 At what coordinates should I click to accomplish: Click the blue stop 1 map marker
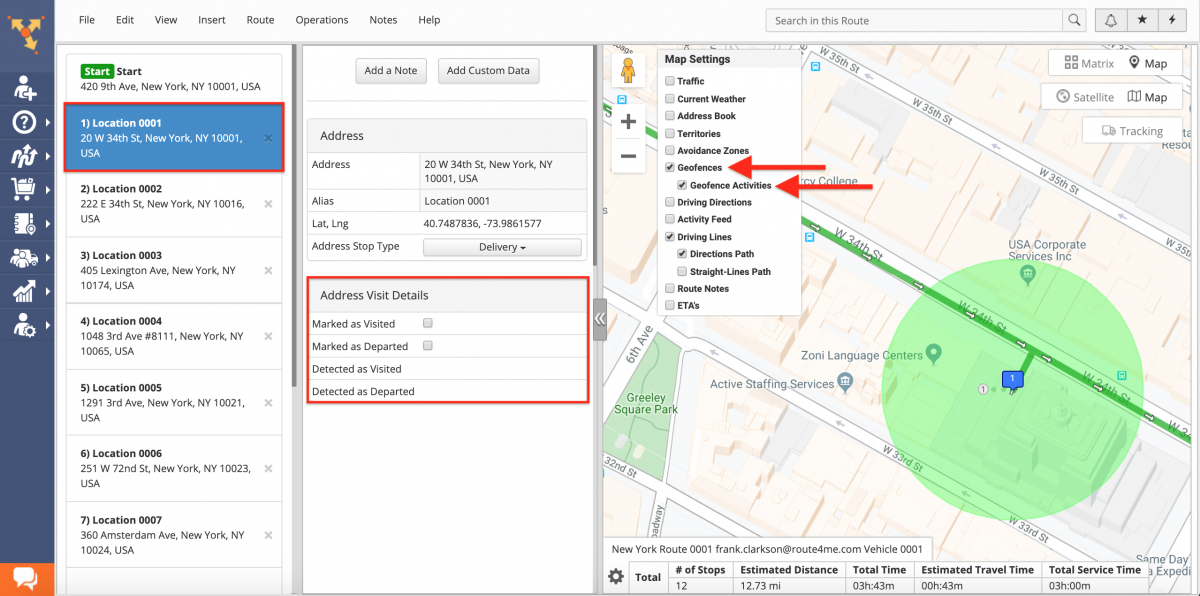[1012, 380]
